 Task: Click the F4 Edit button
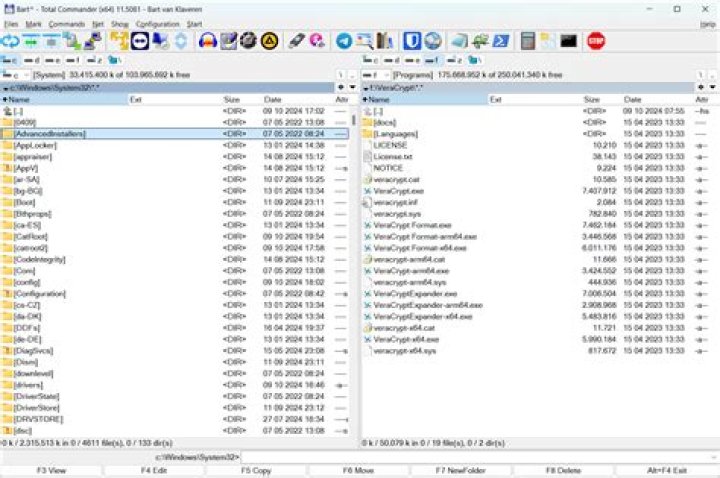tap(154, 471)
